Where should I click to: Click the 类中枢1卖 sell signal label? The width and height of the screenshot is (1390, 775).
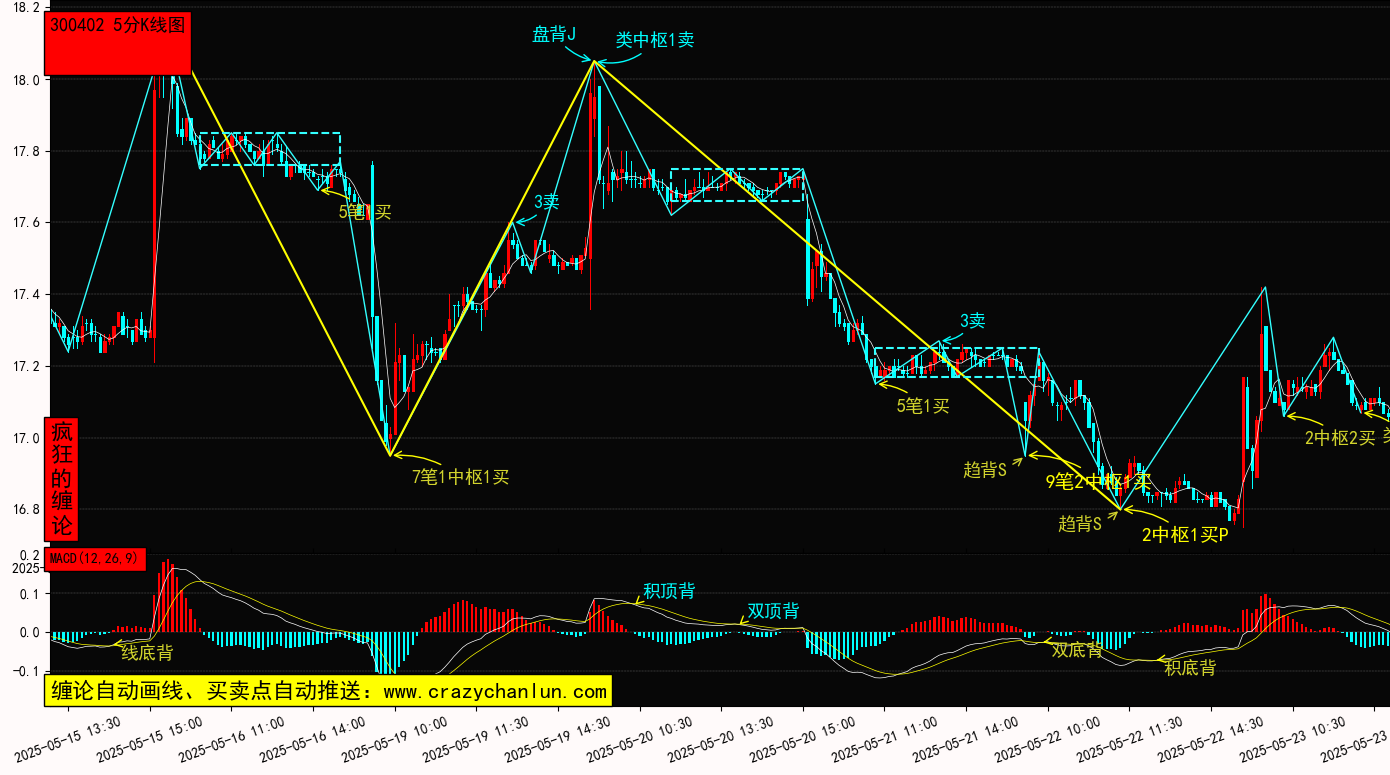[655, 40]
